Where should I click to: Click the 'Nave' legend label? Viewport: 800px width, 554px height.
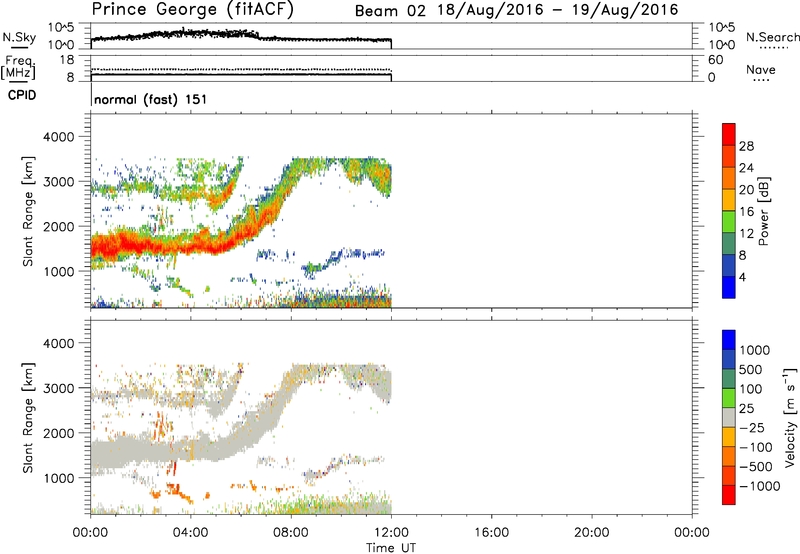coord(761,69)
